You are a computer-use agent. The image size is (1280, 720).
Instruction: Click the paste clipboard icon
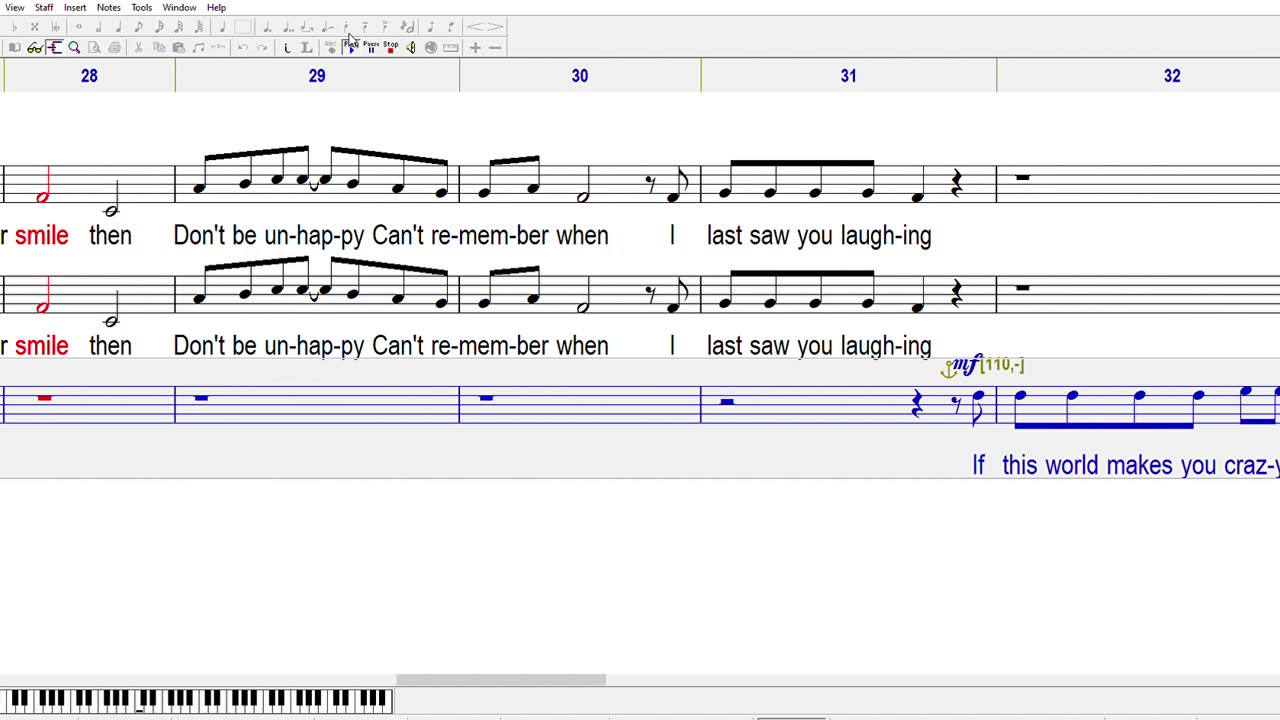(x=178, y=47)
